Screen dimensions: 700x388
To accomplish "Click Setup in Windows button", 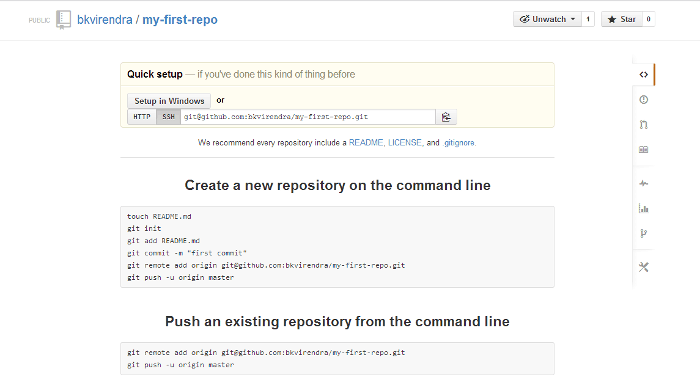I will [169, 101].
